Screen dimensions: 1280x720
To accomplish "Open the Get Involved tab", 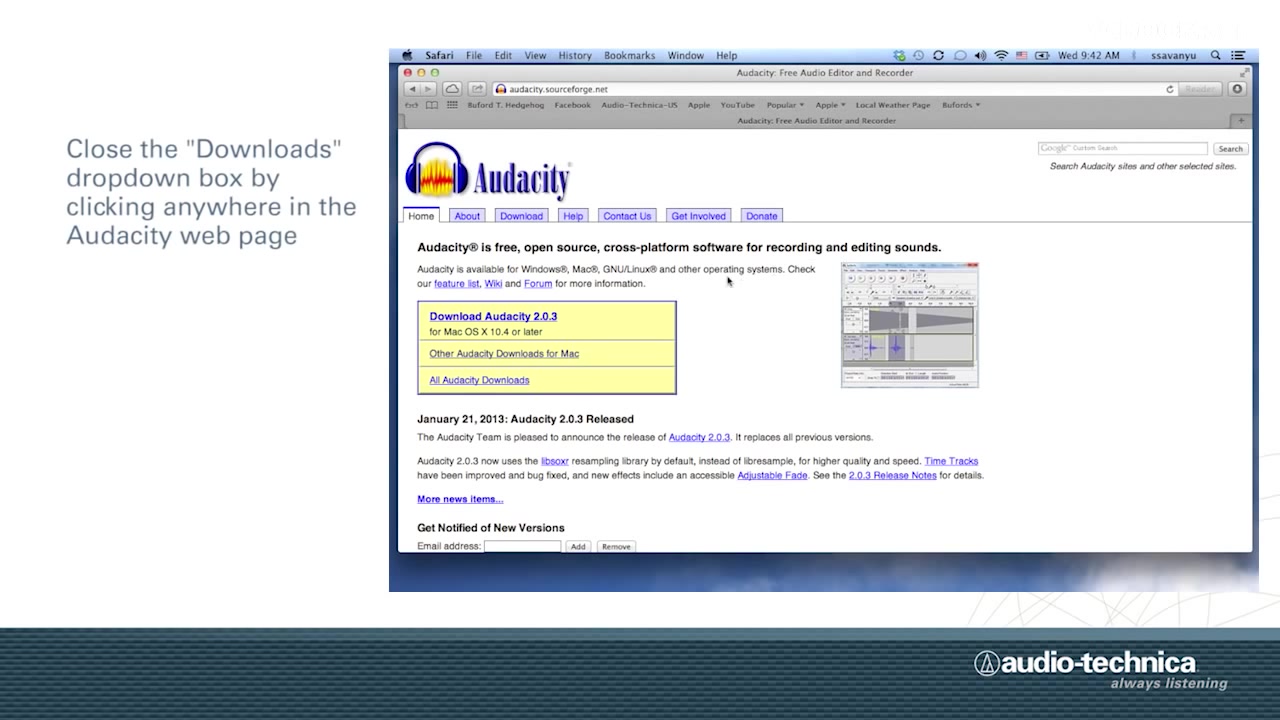I will tap(698, 216).
